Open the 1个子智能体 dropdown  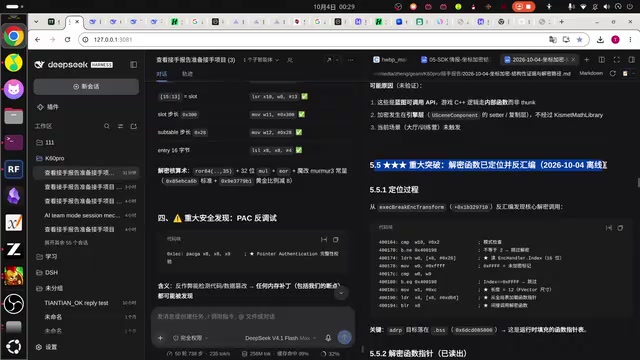point(261,60)
